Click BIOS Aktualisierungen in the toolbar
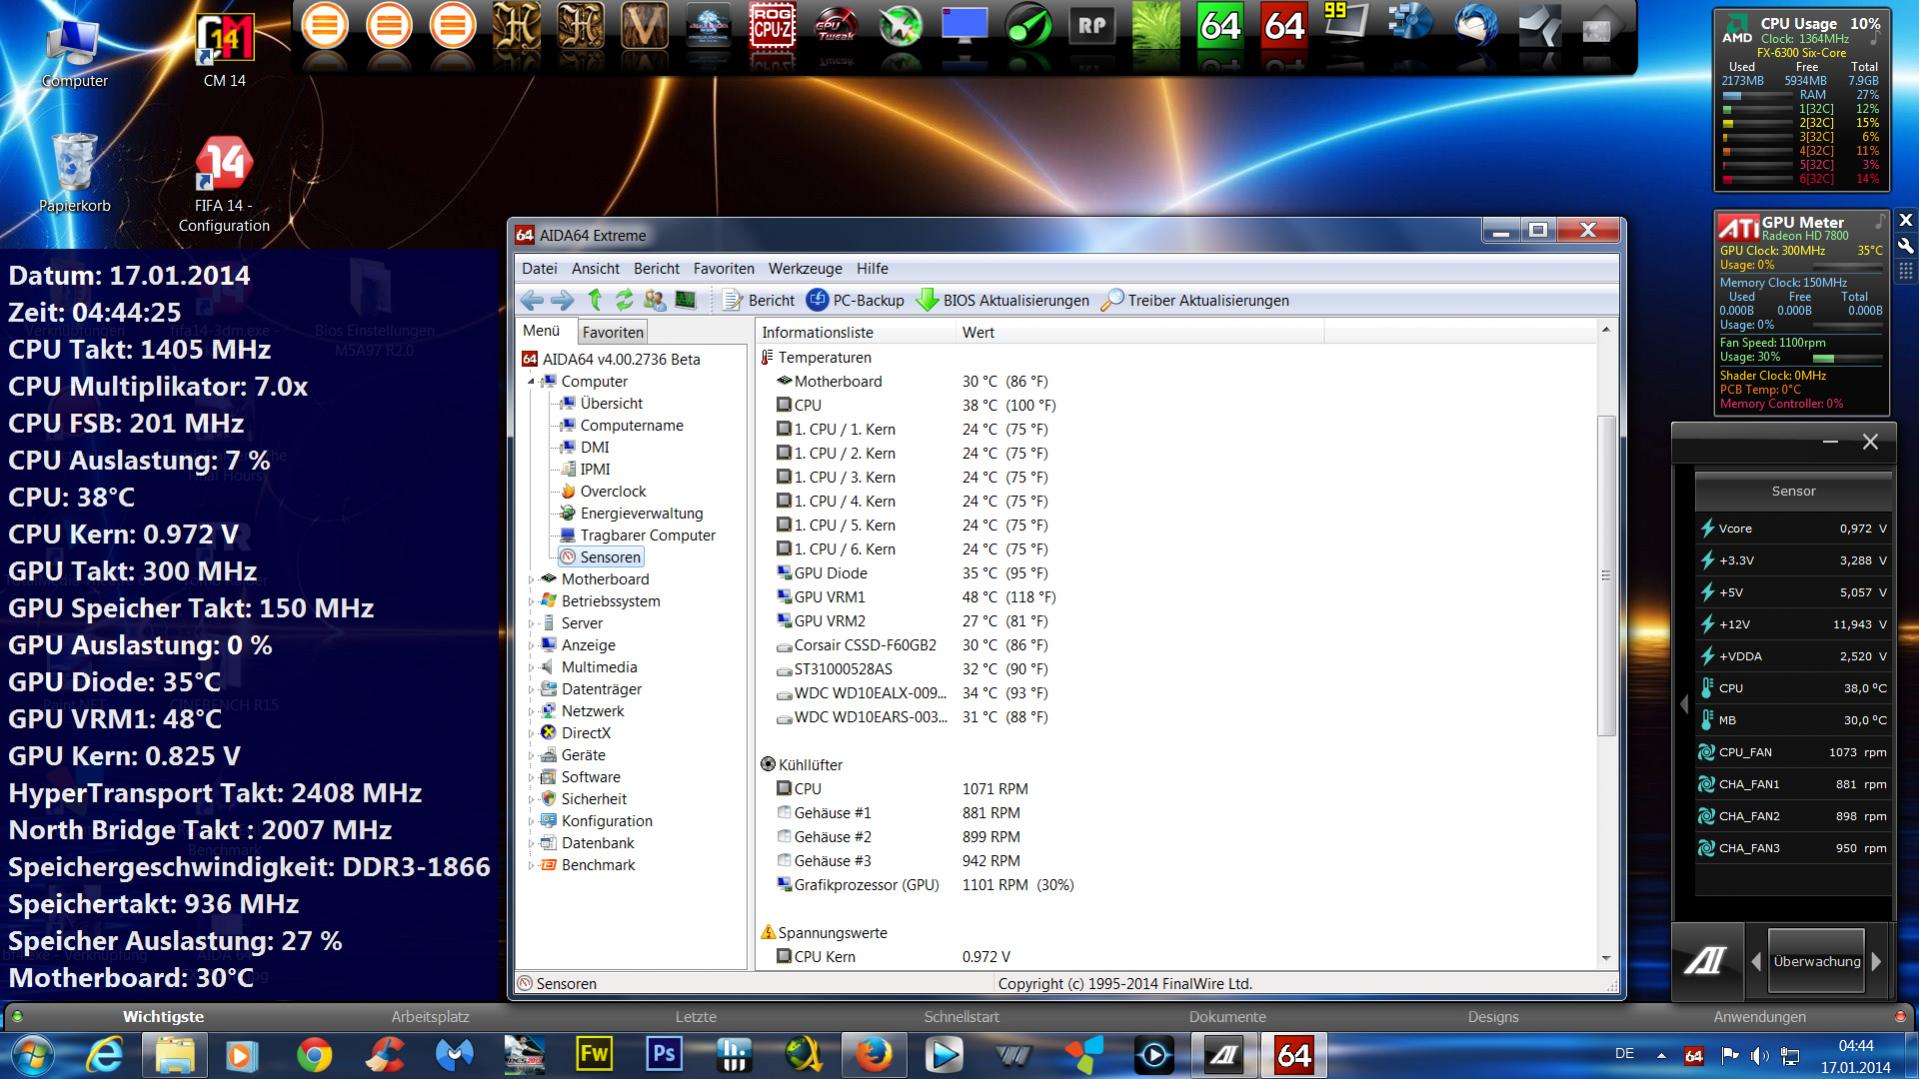The height and width of the screenshot is (1079, 1919). point(1003,300)
